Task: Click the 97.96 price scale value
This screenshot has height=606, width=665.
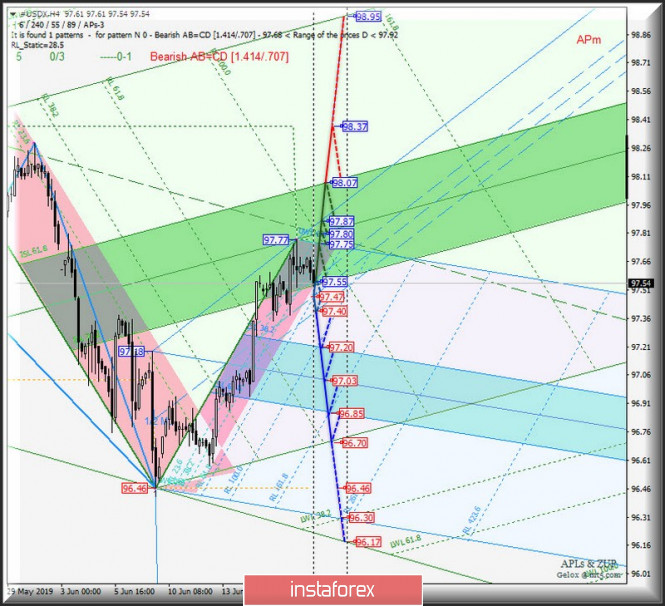Action: [640, 205]
